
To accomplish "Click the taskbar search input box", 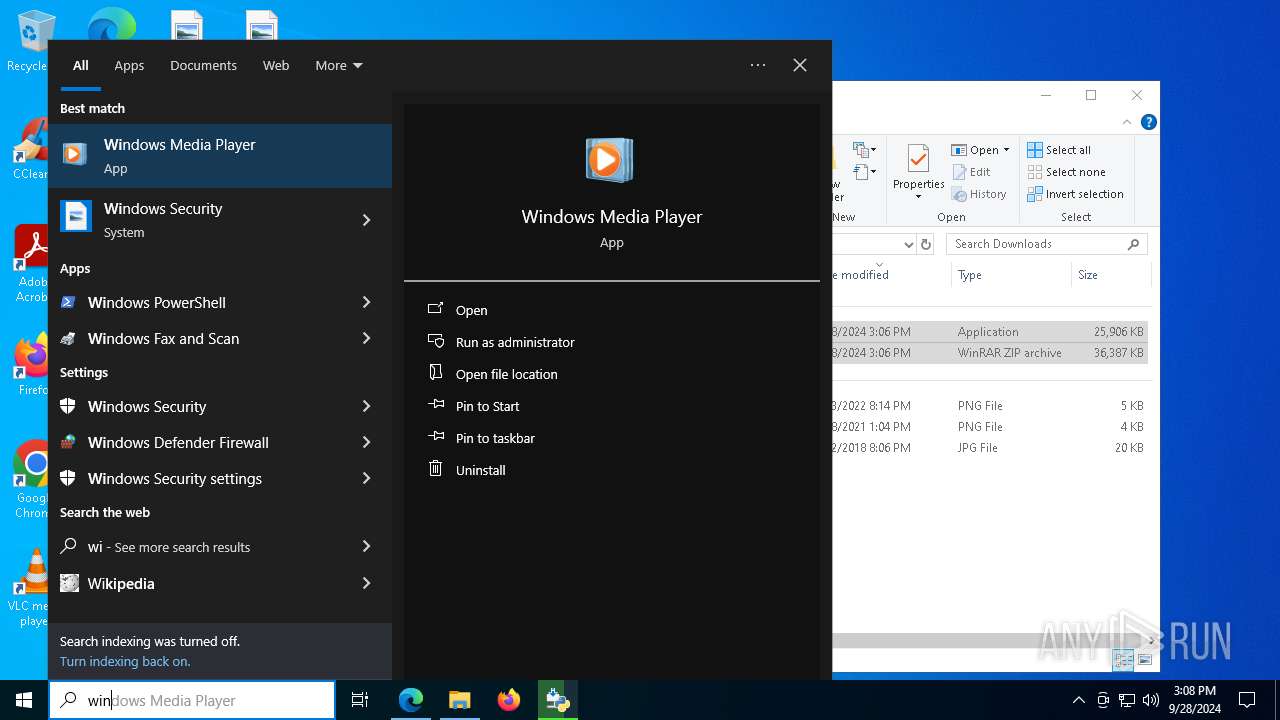I will coord(192,700).
